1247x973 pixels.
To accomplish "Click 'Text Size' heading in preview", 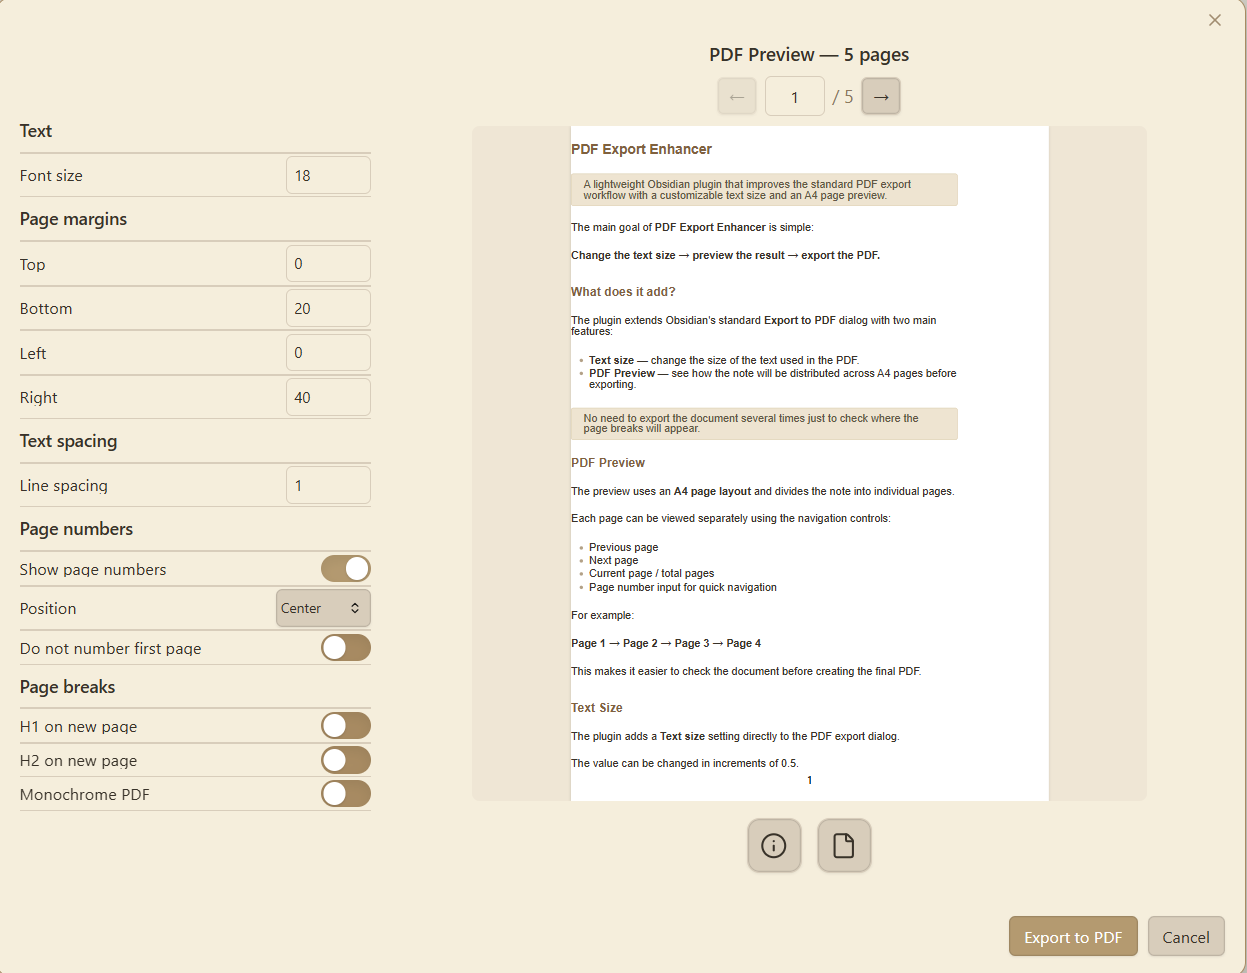I will 597,708.
